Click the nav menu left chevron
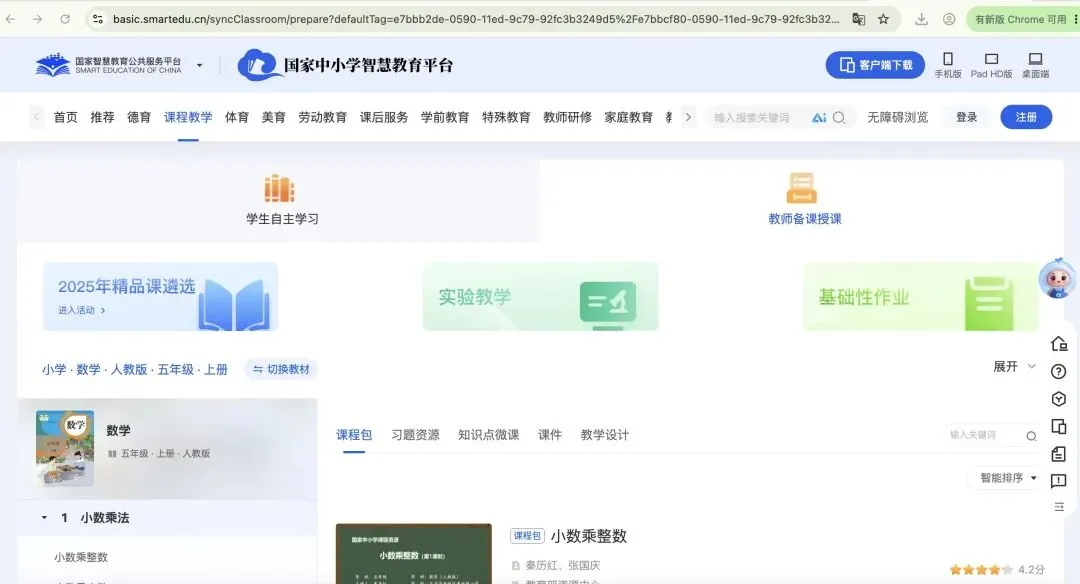Image resolution: width=1080 pixels, height=584 pixels. click(37, 117)
